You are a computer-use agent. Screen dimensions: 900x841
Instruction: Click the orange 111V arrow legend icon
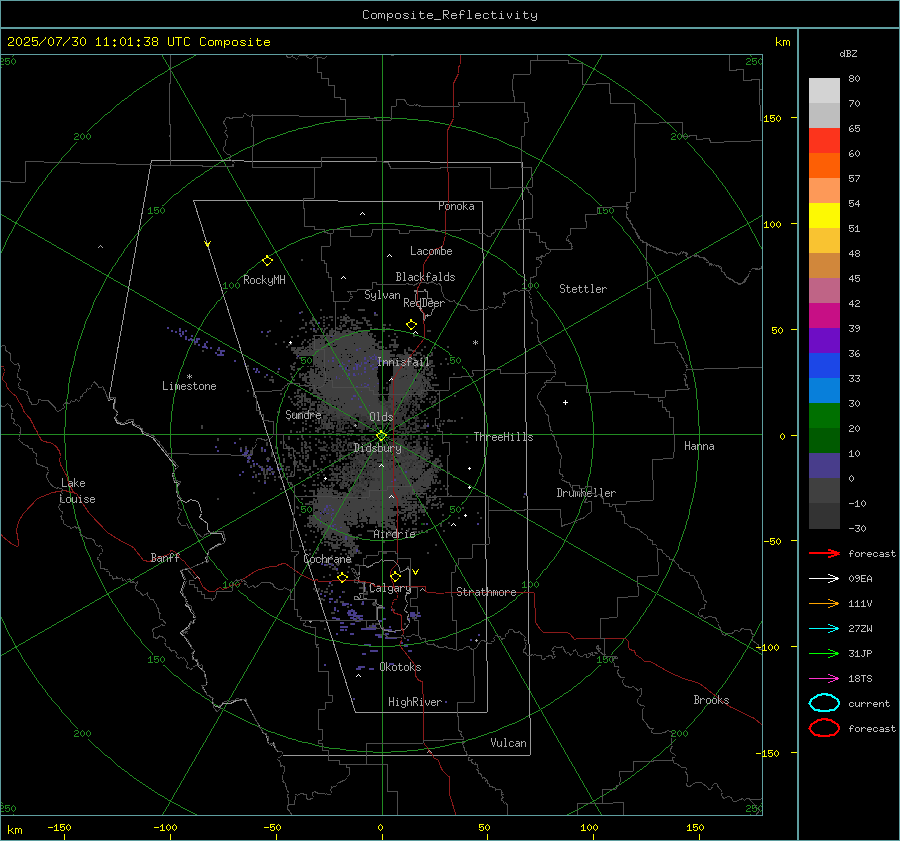(x=824, y=603)
